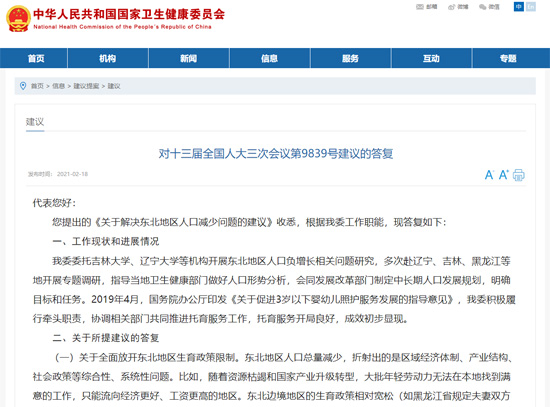Switch language to Chinese (中)
This screenshot has height=407, width=550.
[519, 7]
